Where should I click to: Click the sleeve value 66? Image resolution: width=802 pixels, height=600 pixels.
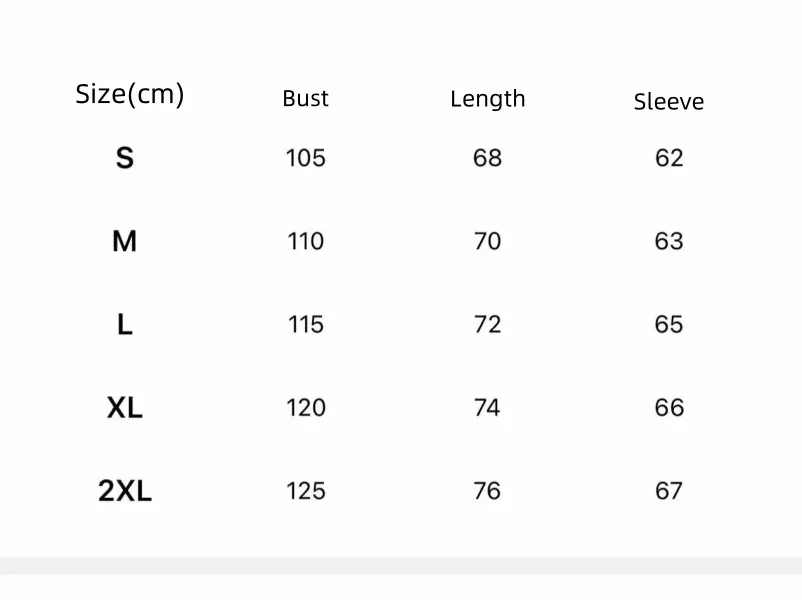[669, 408]
